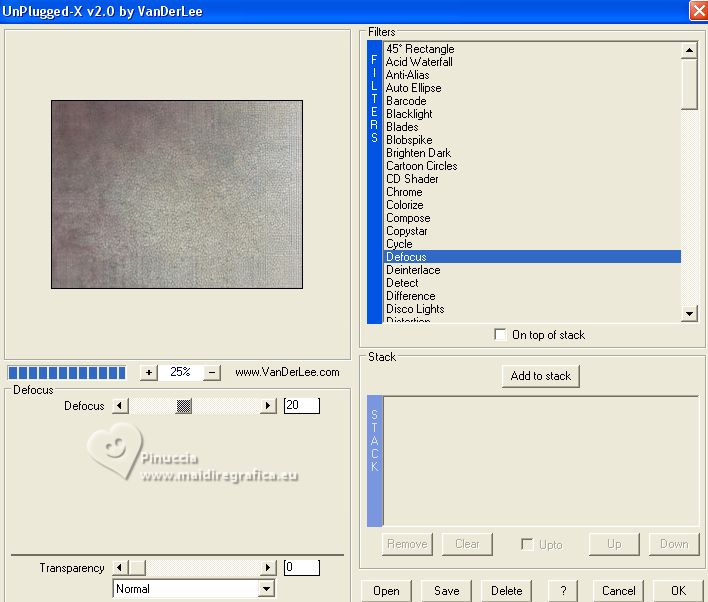Increase Defocus with the right arrow
708x602 pixels.
(x=268, y=406)
